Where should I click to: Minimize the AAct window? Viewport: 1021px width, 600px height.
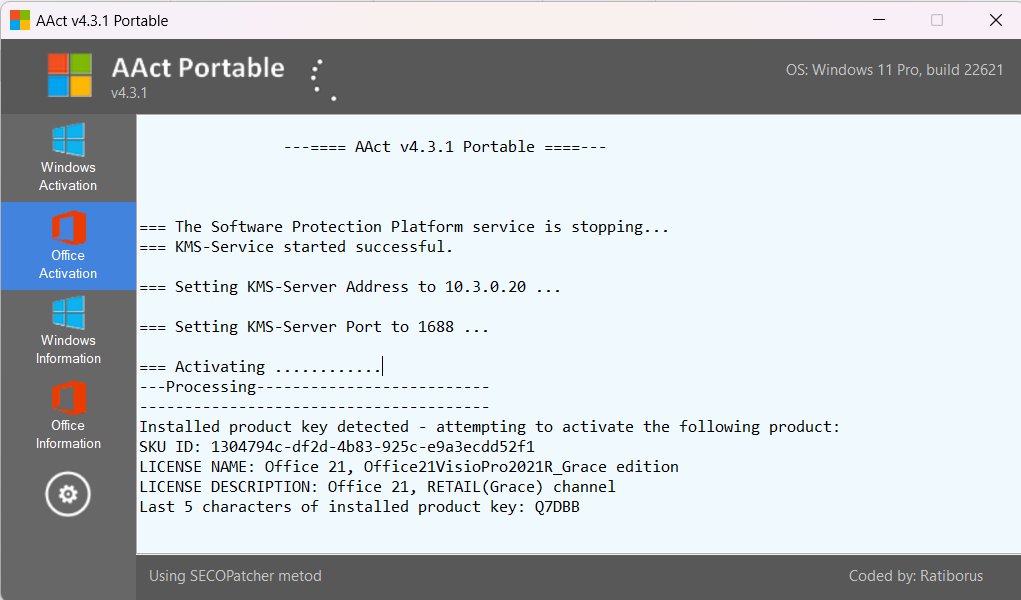coord(879,20)
